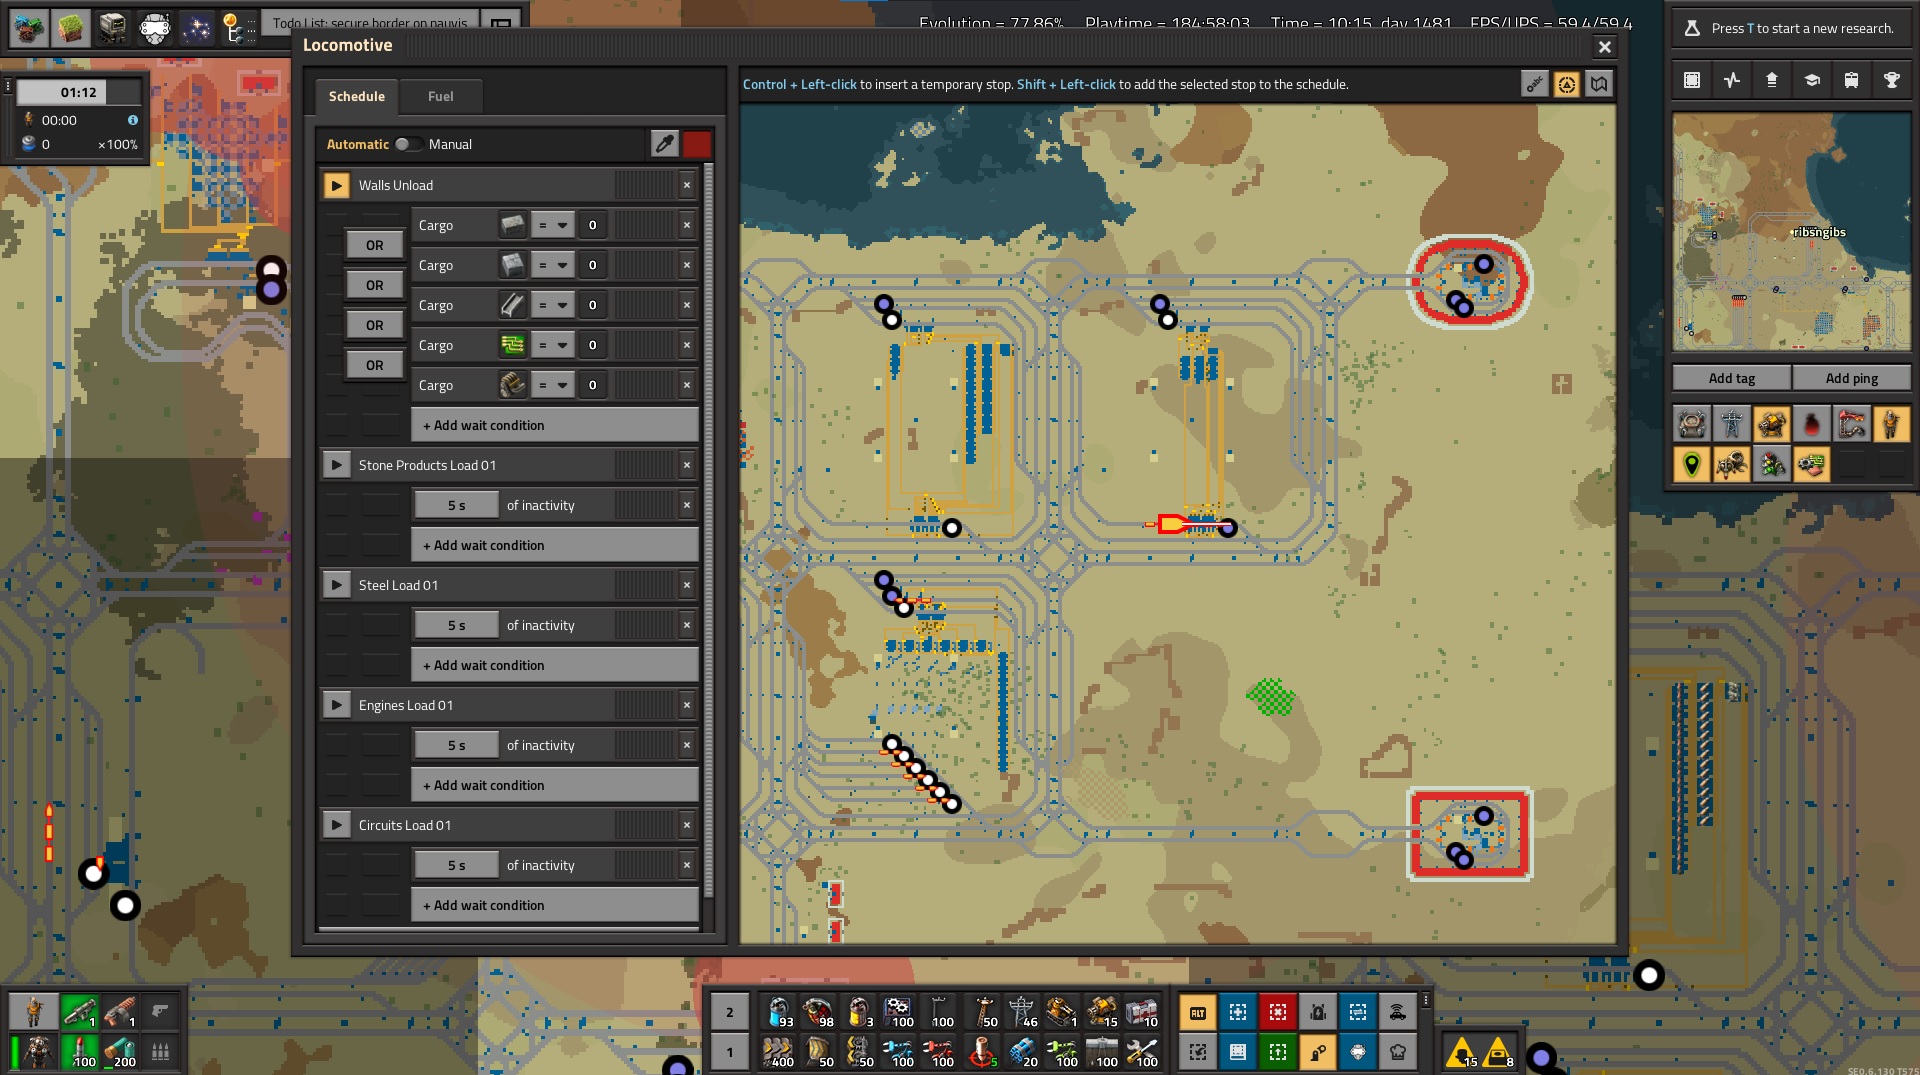Select the green upgrade planner shortcut
This screenshot has height=1075, width=1920.
coord(1277,1052)
